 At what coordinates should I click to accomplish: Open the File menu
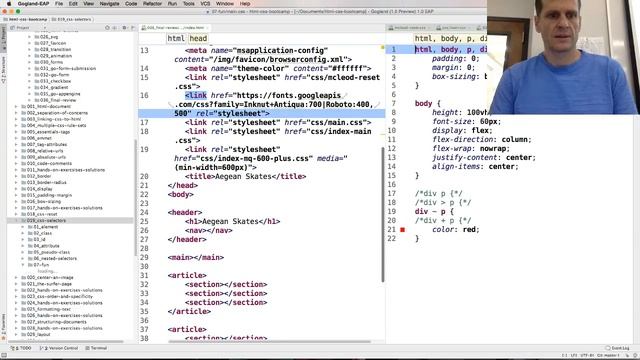point(59,4)
